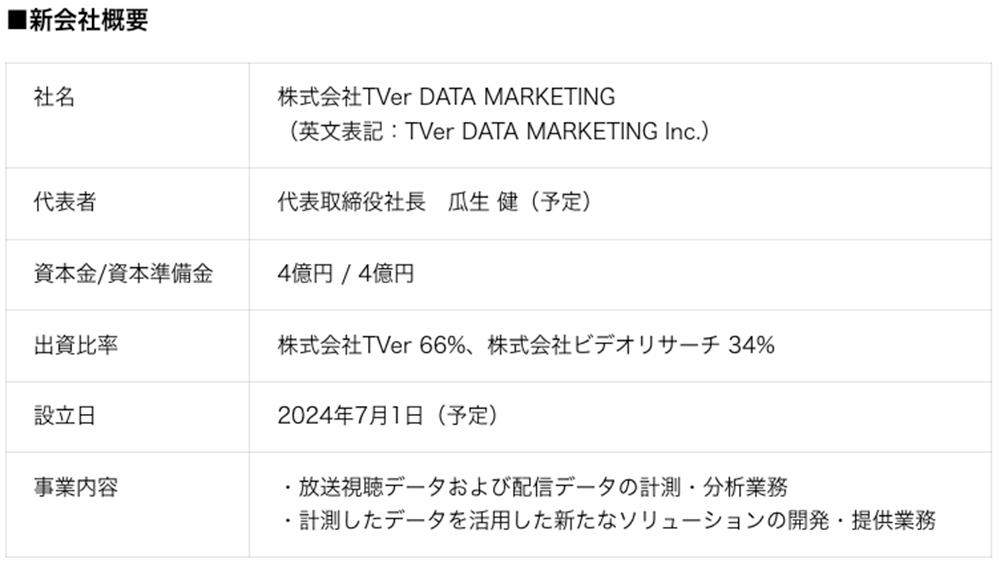Image resolution: width=1000 pixels, height=563 pixels.
Task: Click the date 2024年7月1日
Action: coord(350,416)
